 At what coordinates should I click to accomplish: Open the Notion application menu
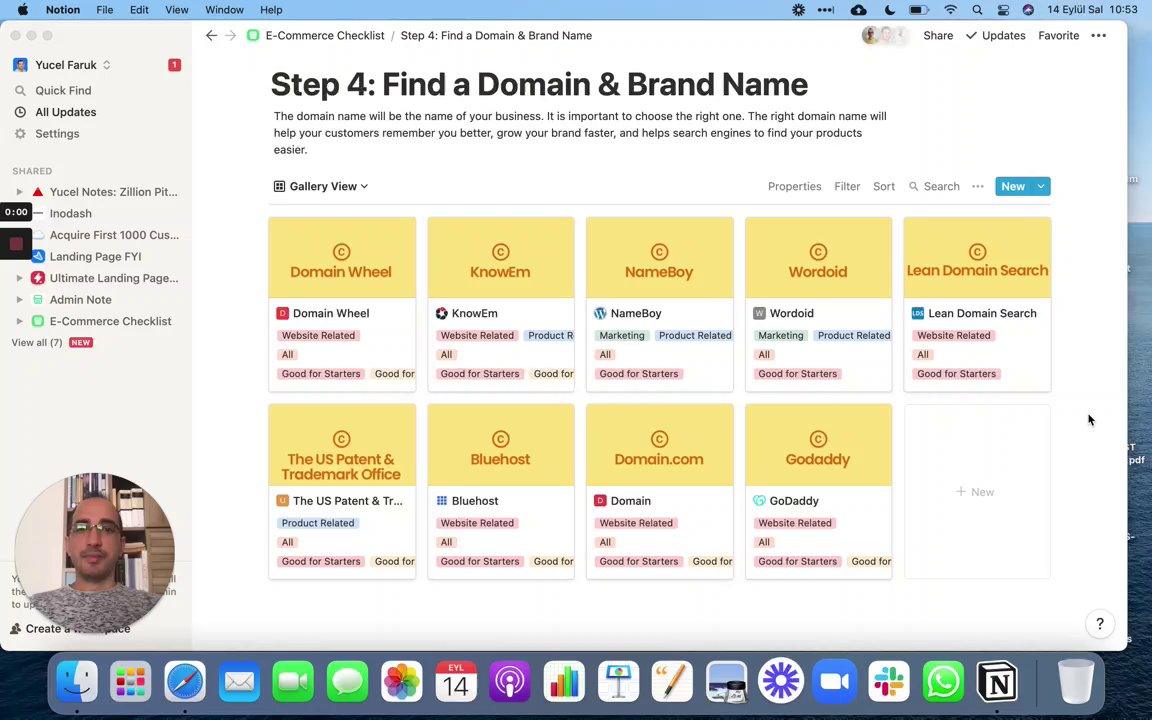[x=62, y=10]
